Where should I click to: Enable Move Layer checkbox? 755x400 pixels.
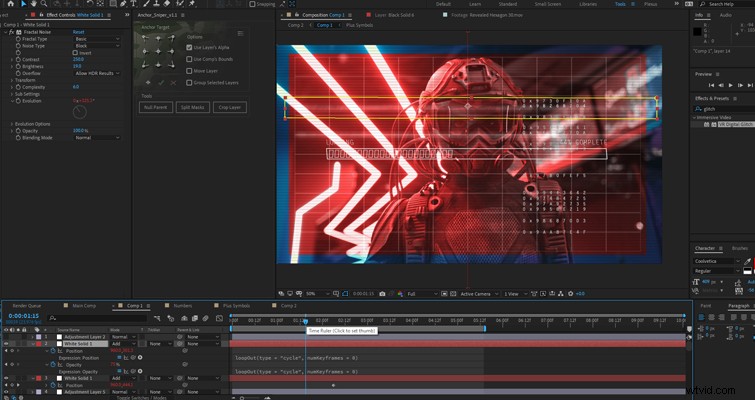[189, 71]
